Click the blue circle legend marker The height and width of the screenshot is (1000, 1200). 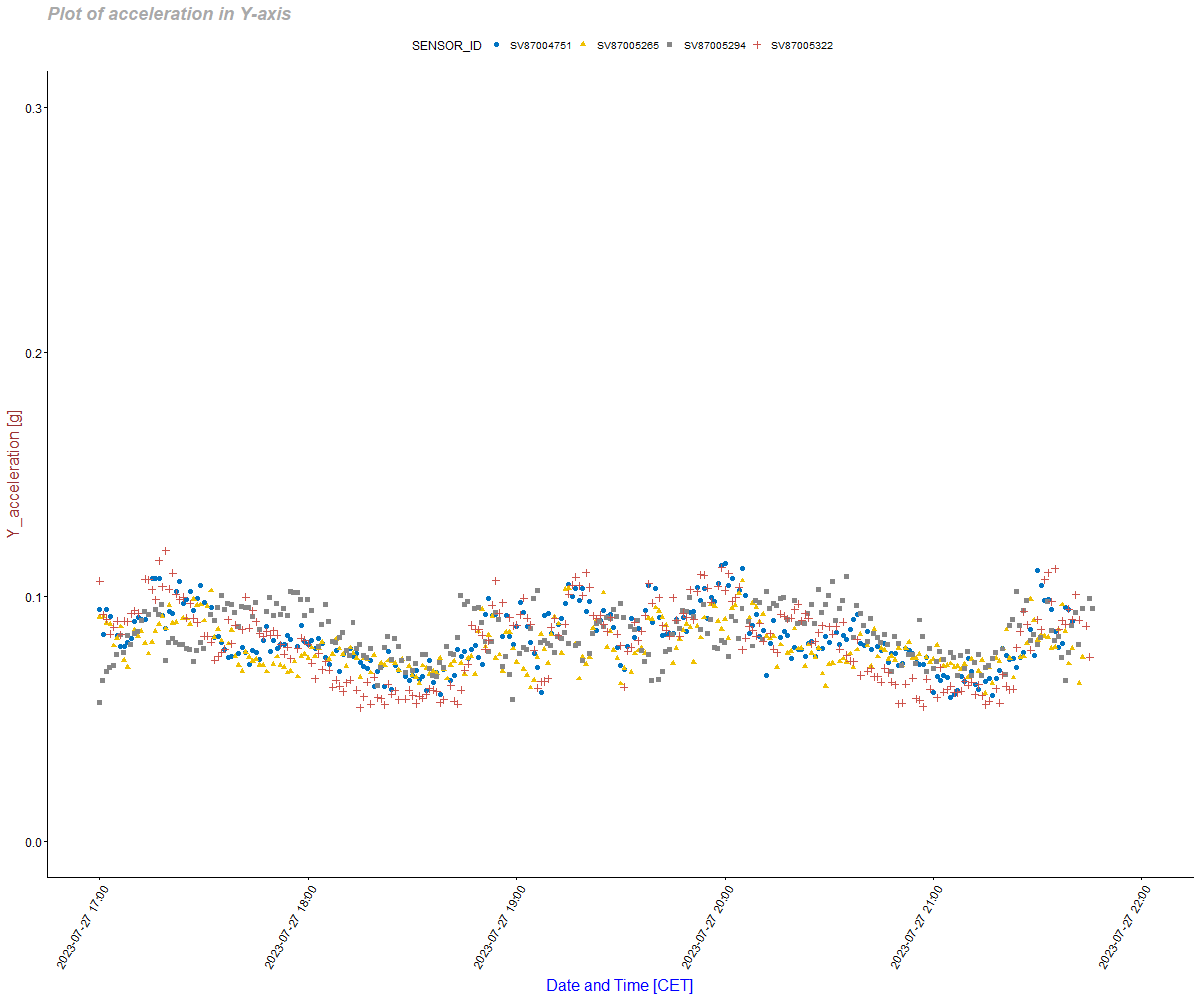(497, 45)
